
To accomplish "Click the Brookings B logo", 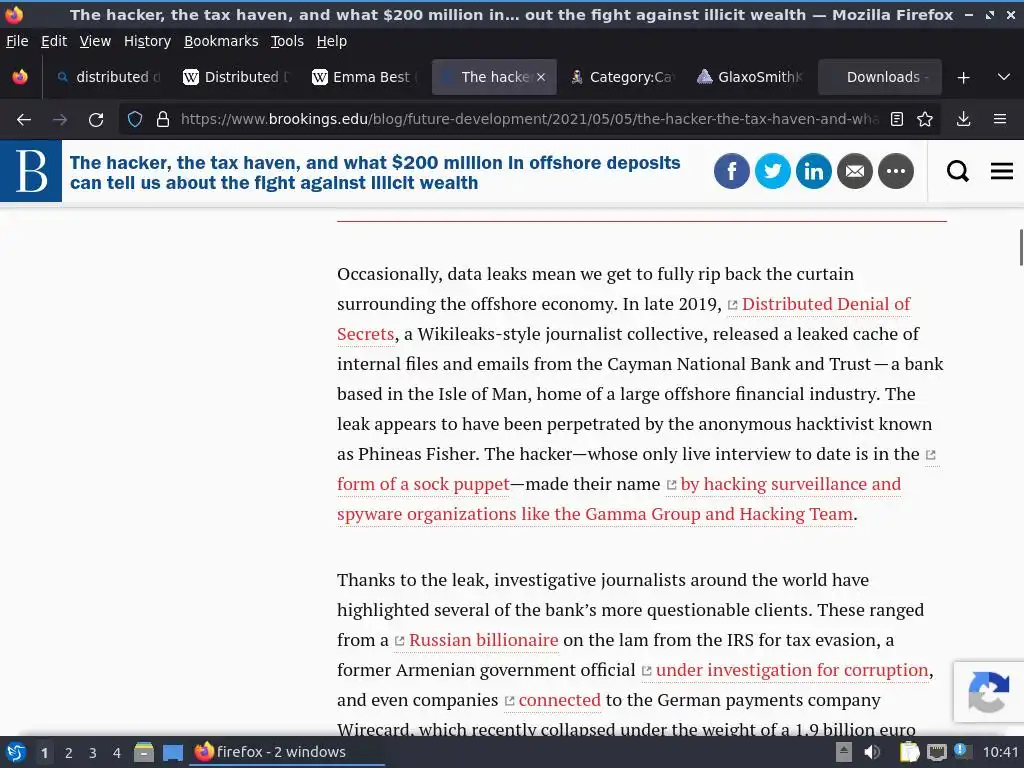I will [x=31, y=171].
